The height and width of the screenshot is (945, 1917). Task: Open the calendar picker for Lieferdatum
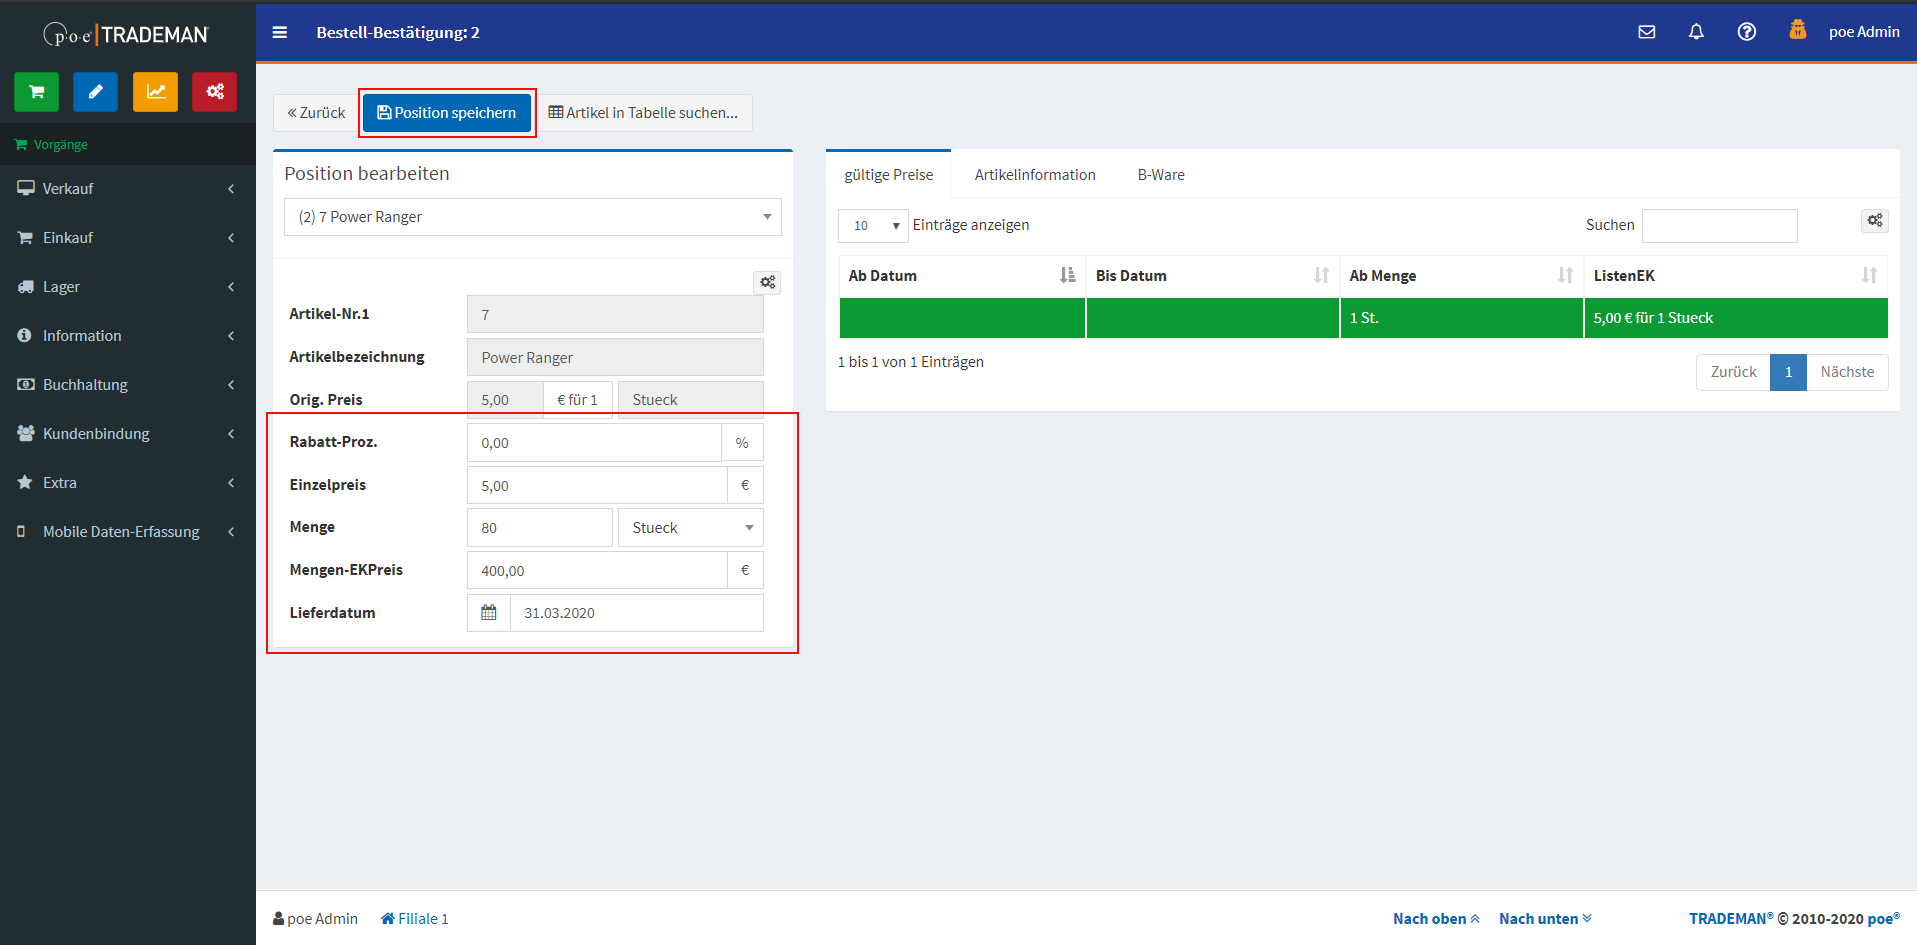489,613
